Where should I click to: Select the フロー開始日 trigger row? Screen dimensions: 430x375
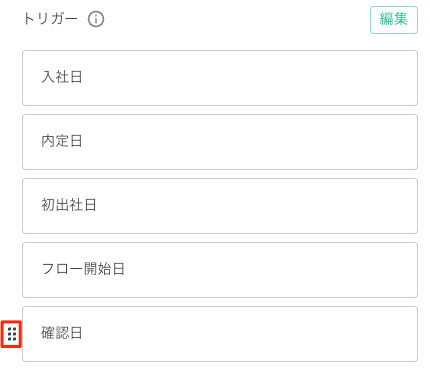click(220, 270)
